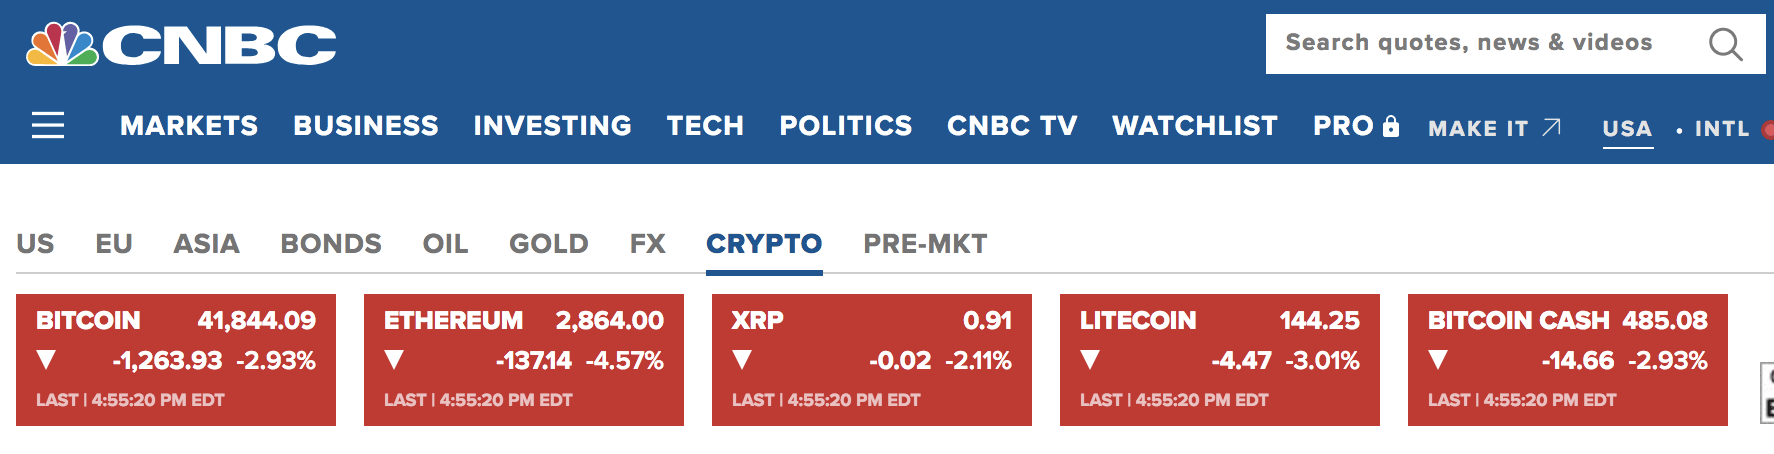Click the CNBC peacock logo
The height and width of the screenshot is (454, 1774).
[63, 45]
